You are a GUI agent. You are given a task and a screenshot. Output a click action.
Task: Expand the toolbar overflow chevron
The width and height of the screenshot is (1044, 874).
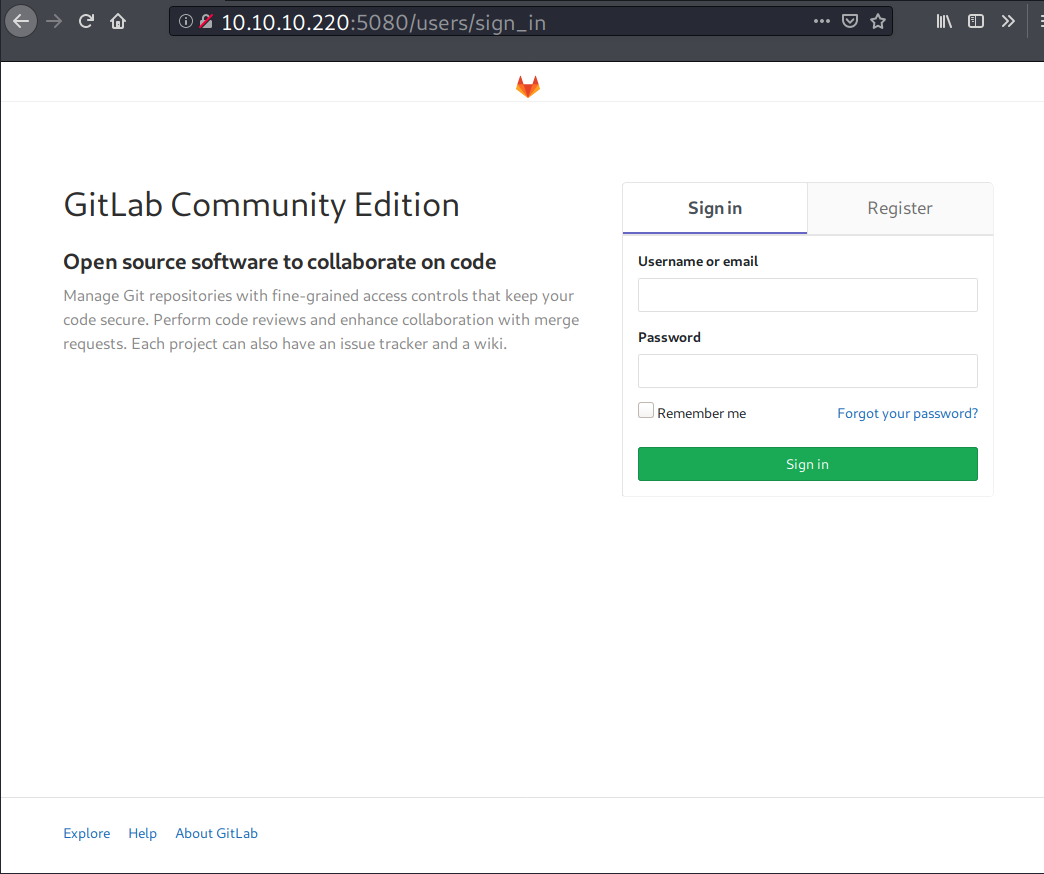(x=1007, y=21)
